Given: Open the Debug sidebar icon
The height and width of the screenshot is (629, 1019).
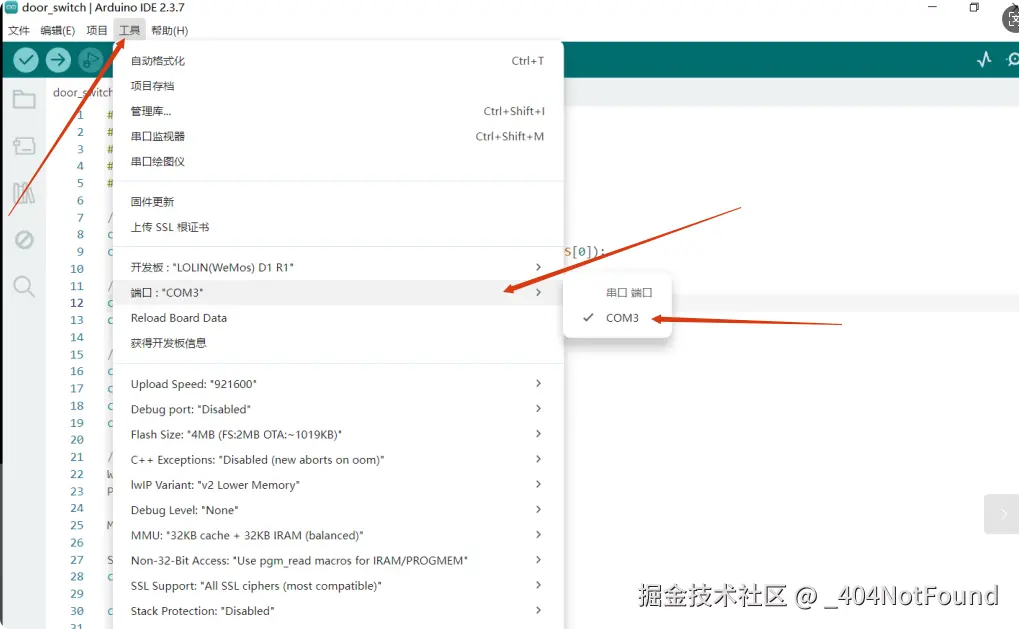Looking at the screenshot, I should (24, 240).
